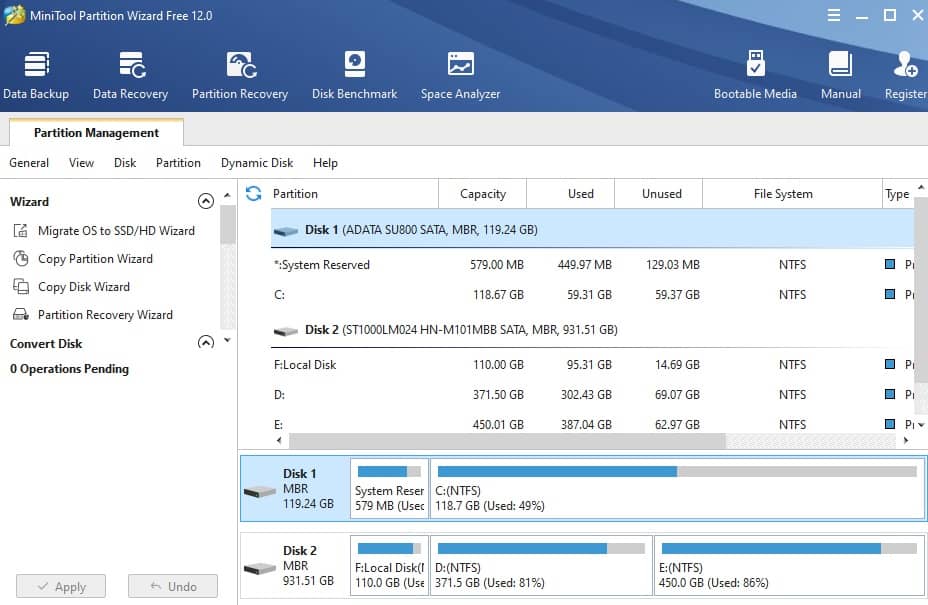The height and width of the screenshot is (605, 928).
Task: Sort by Unused column header
Action: (659, 194)
